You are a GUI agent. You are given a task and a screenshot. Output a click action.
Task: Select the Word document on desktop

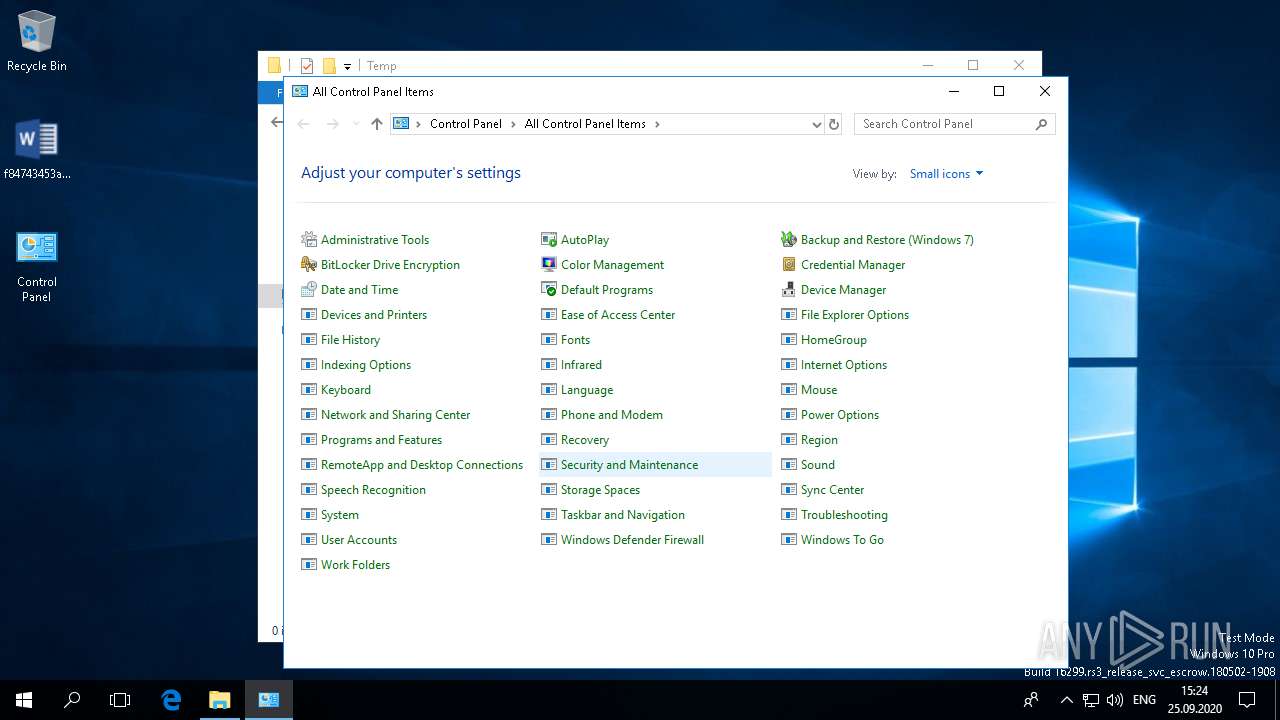coord(37,150)
